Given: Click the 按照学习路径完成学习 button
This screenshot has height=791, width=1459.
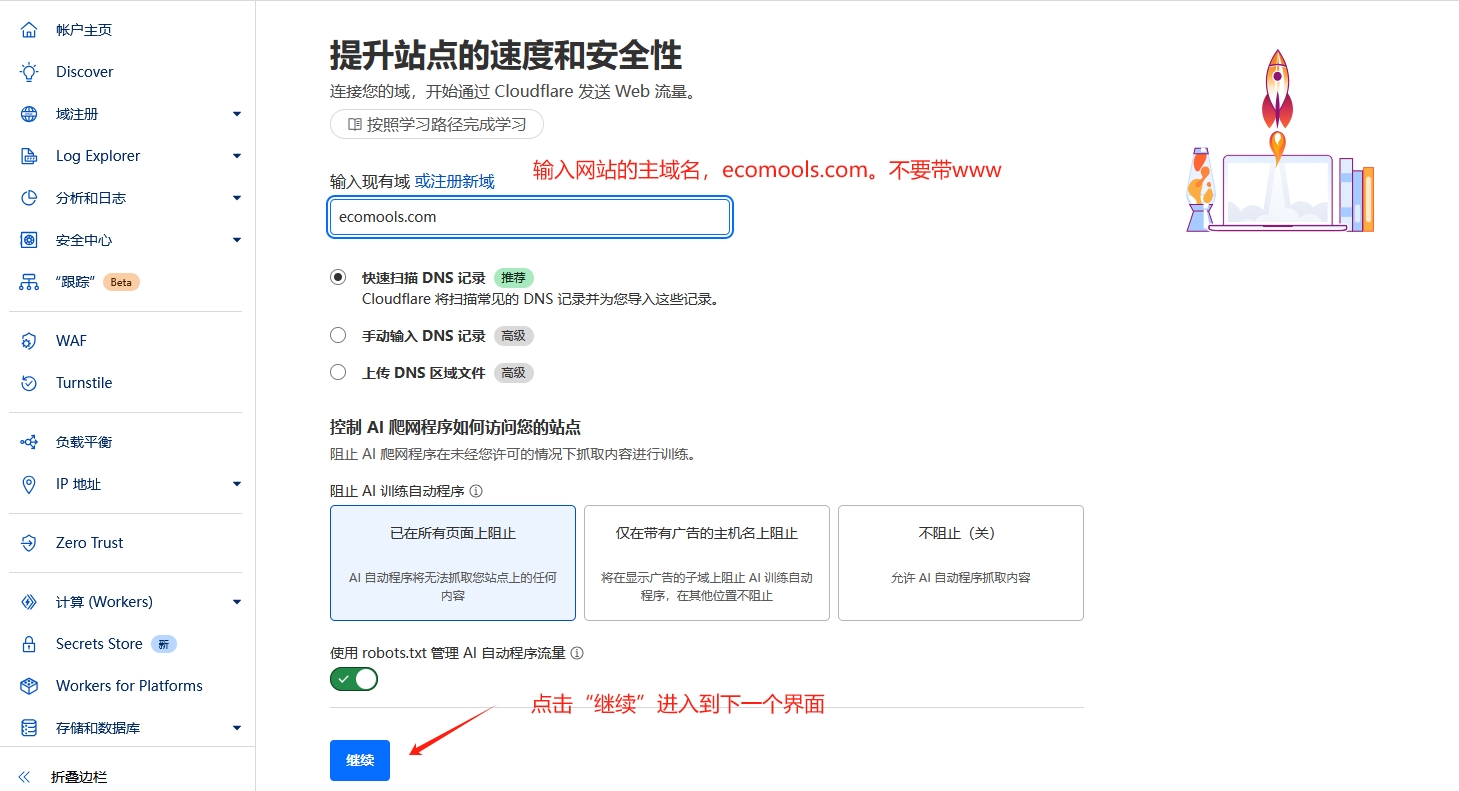Looking at the screenshot, I should tap(437, 125).
